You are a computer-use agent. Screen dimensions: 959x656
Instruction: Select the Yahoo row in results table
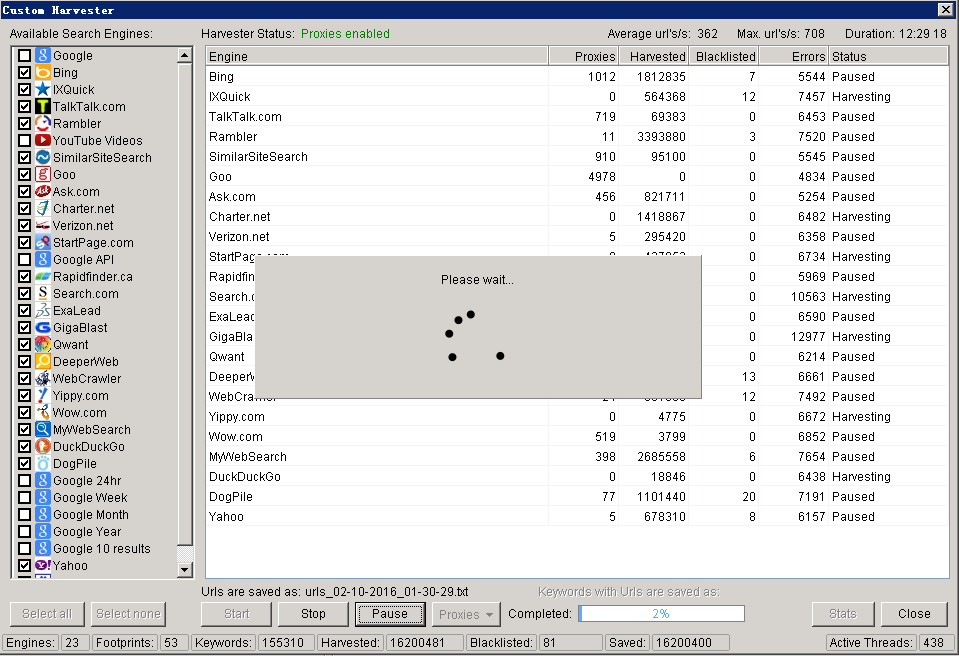[x=577, y=517]
